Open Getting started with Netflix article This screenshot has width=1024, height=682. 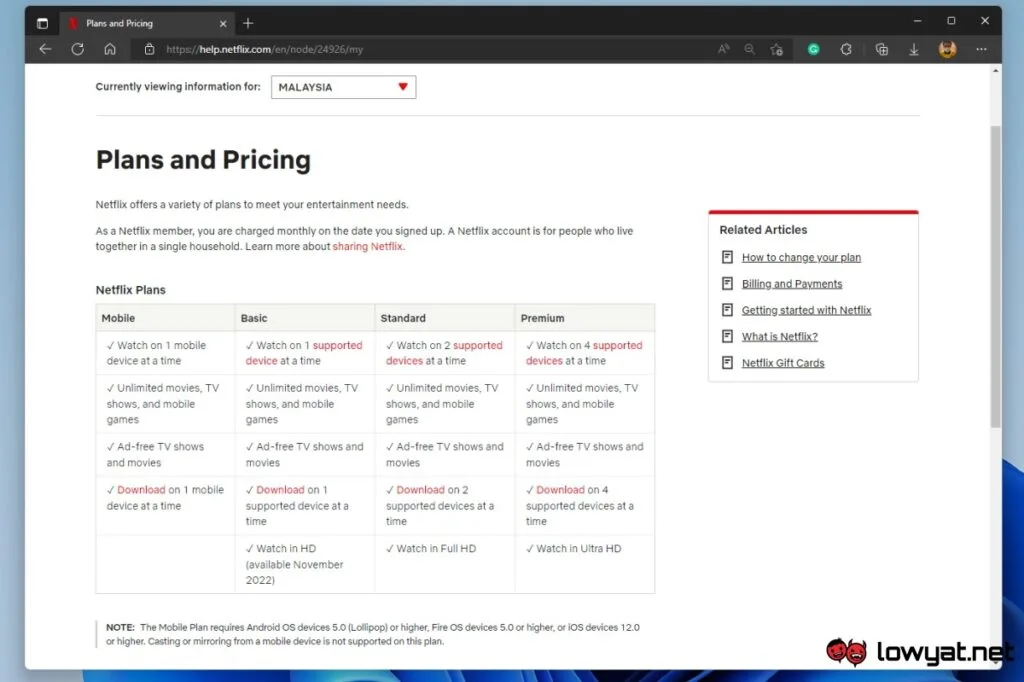(807, 310)
